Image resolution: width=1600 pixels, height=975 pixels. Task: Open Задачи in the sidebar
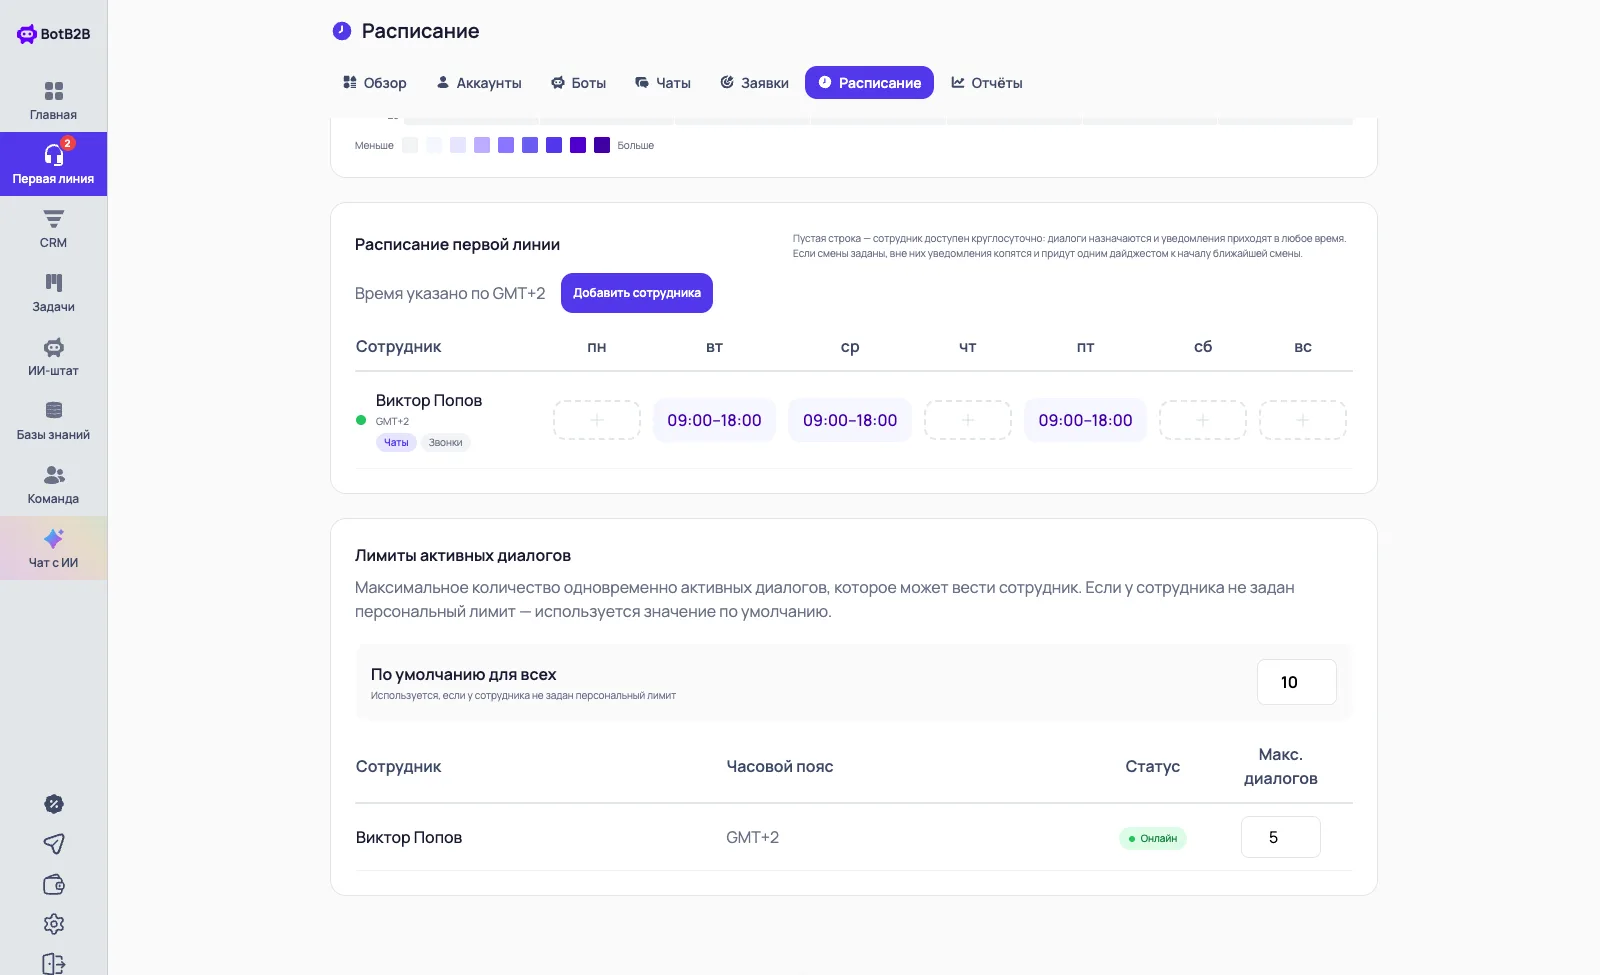pyautogui.click(x=54, y=293)
